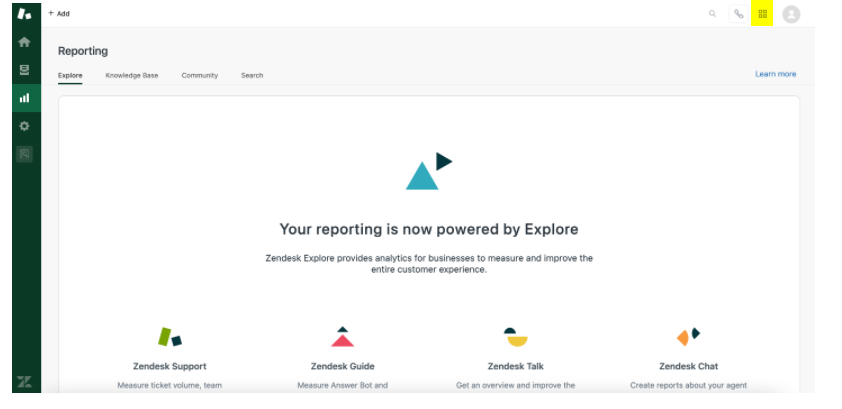
Task: Go to Home in the sidebar
Action: [x=25, y=42]
